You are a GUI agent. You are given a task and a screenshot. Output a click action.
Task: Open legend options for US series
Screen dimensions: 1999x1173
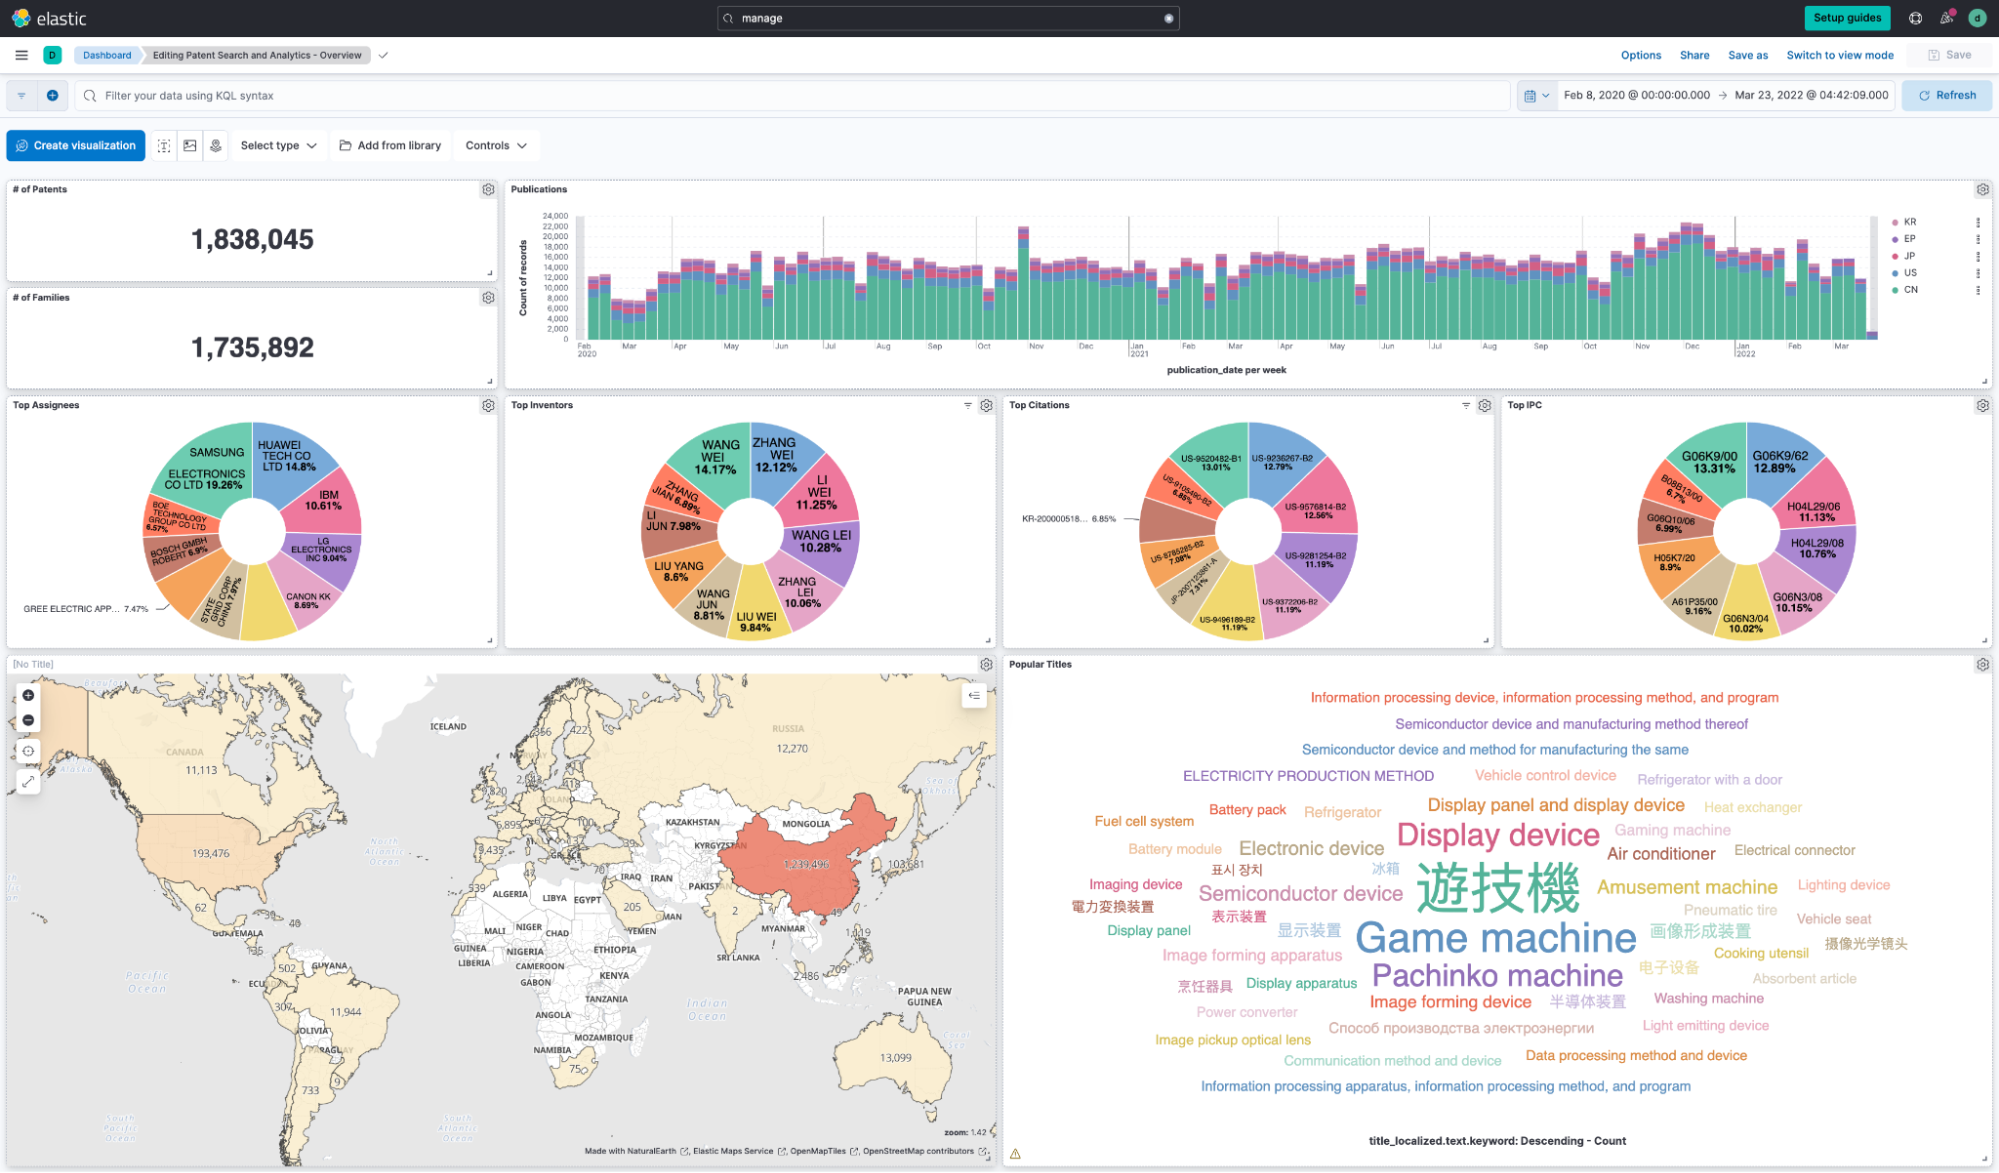coord(1977,273)
